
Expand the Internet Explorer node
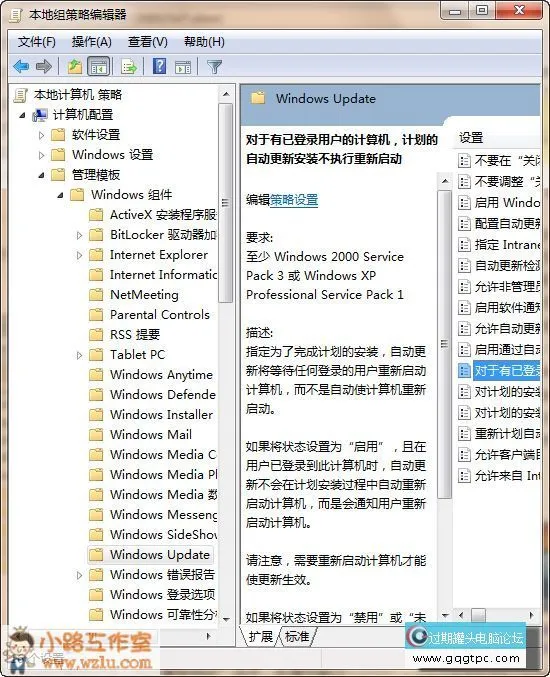(x=79, y=255)
